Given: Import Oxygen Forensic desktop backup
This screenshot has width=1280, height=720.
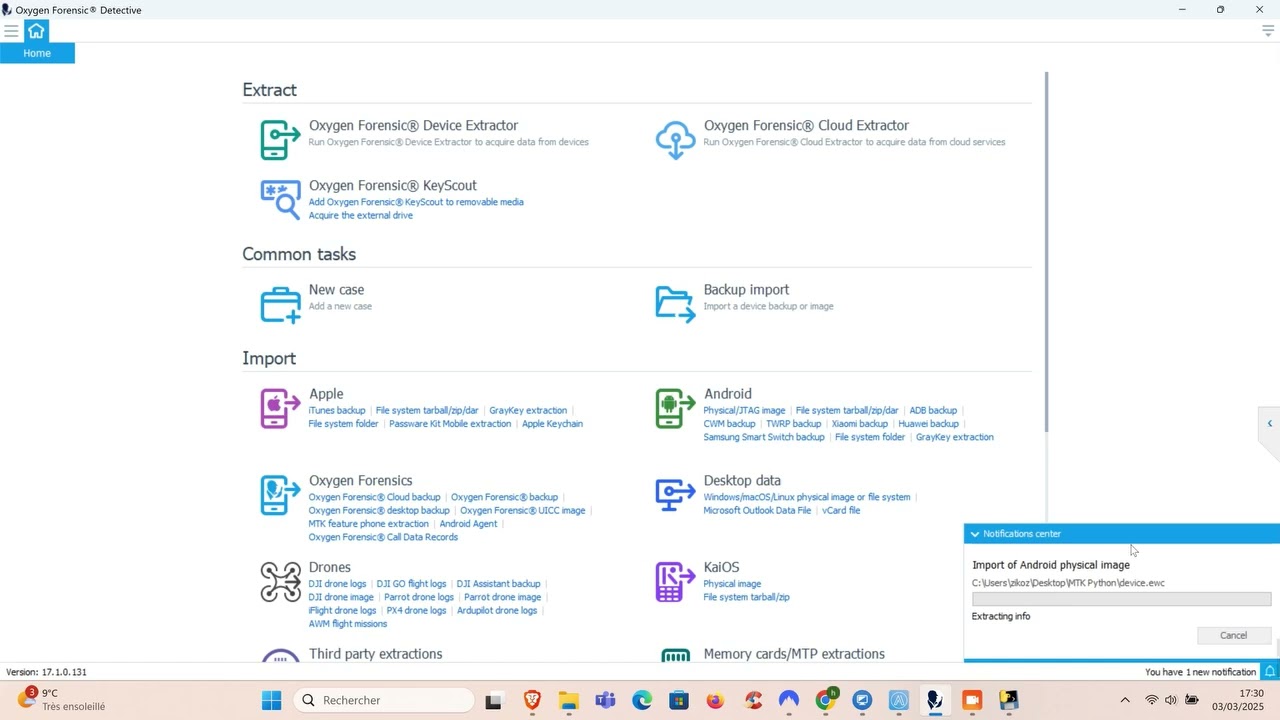Looking at the screenshot, I should (x=379, y=510).
